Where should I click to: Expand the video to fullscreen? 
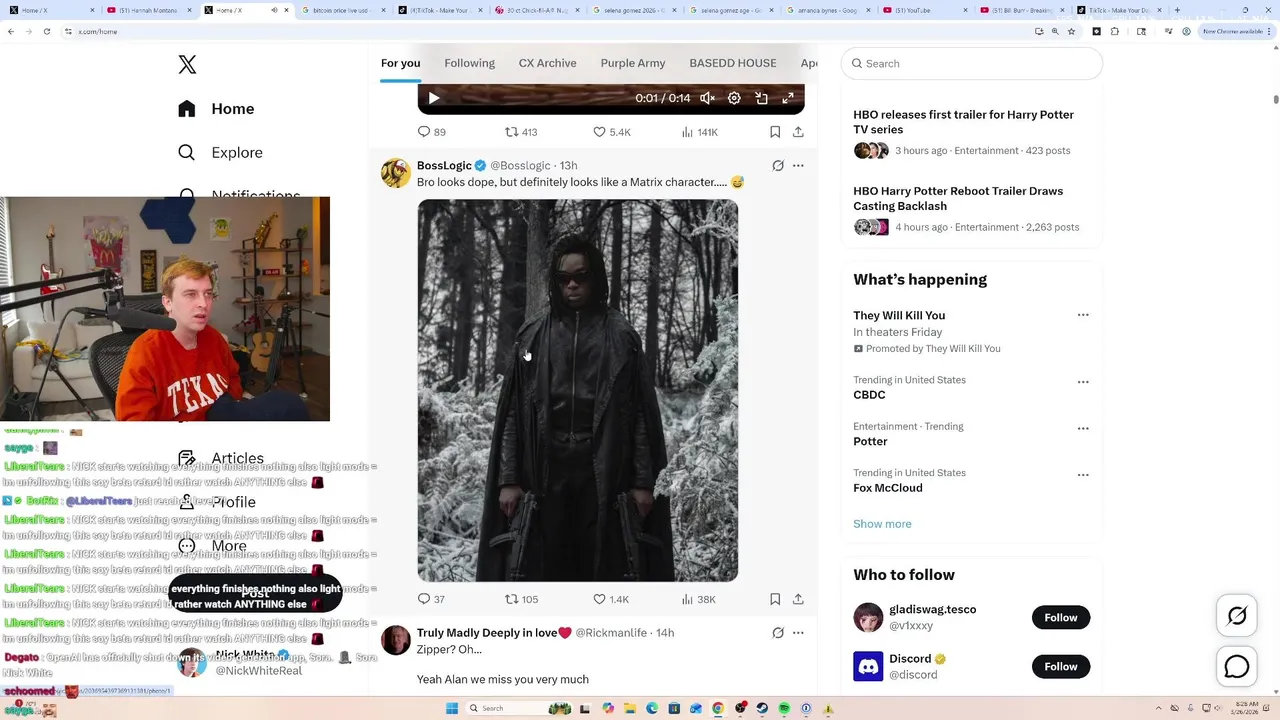click(x=788, y=98)
